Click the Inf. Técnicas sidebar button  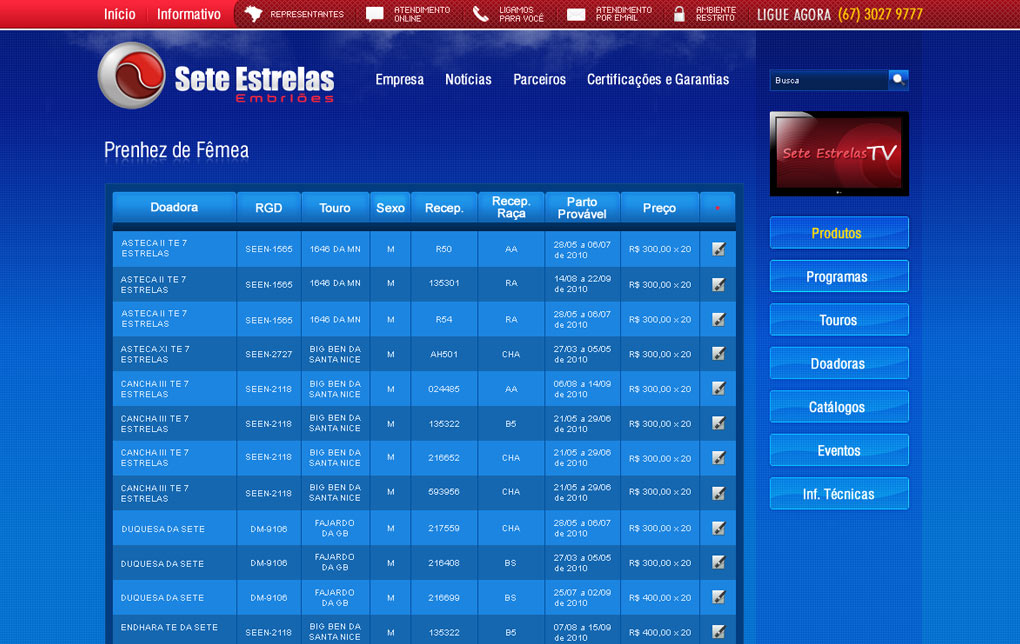point(839,494)
